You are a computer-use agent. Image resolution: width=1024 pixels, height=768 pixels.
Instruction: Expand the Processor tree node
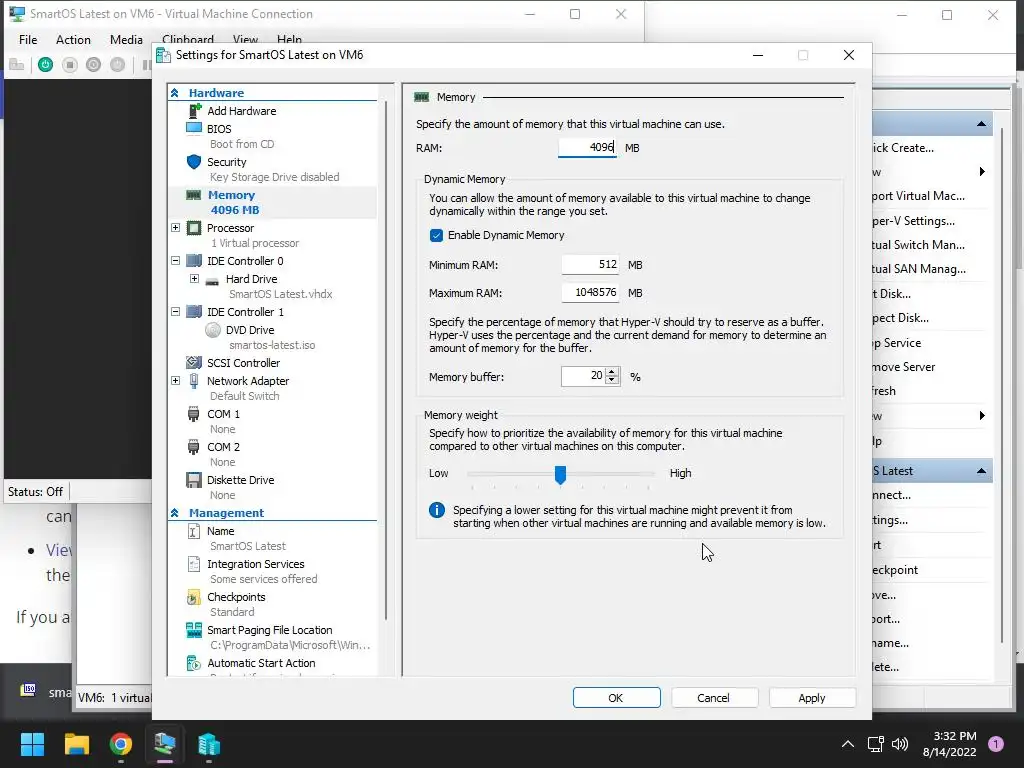[176, 228]
